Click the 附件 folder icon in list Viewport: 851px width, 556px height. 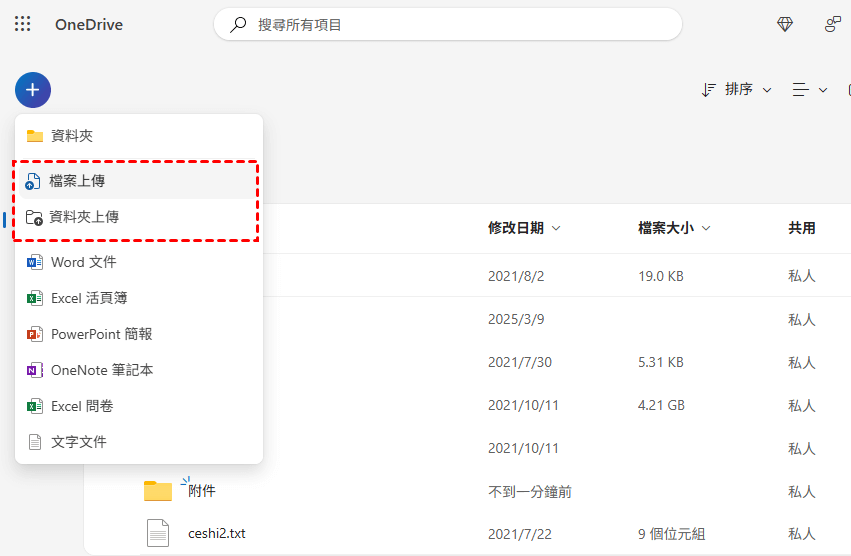click(x=158, y=490)
